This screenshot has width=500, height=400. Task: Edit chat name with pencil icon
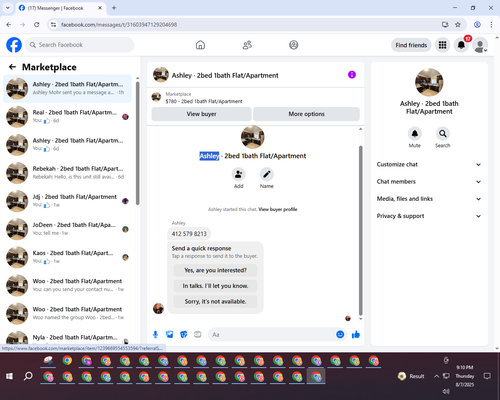click(x=267, y=174)
